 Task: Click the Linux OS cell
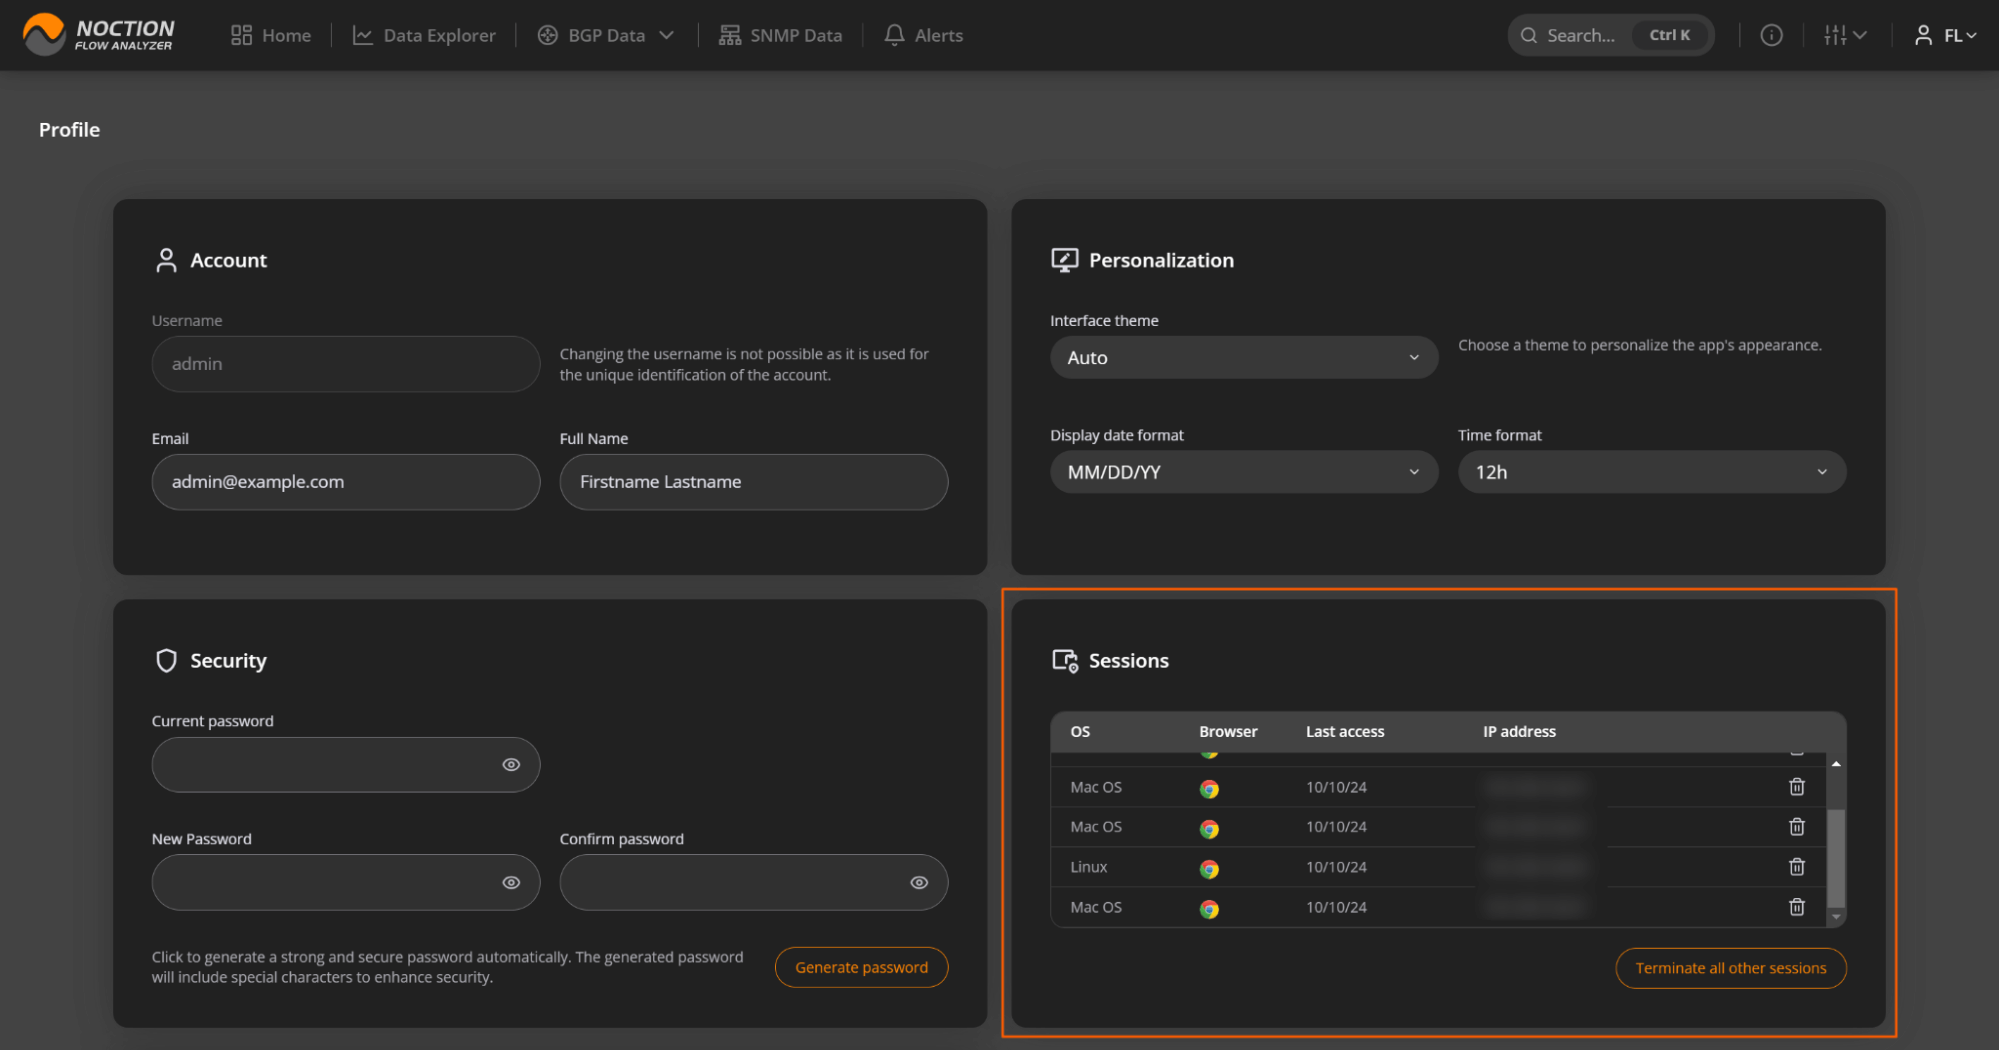coord(1088,867)
